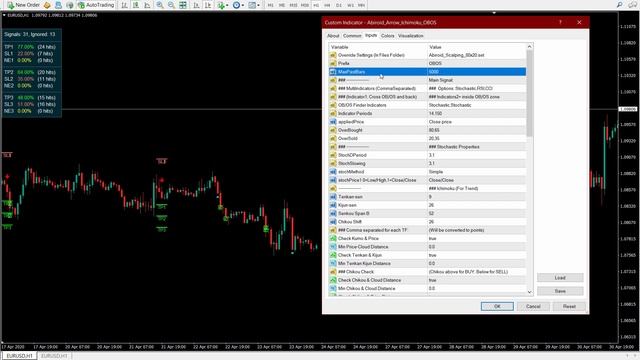The image size is (640, 360).
Task: Select the MaxPastBars variable row
Action: [427, 72]
